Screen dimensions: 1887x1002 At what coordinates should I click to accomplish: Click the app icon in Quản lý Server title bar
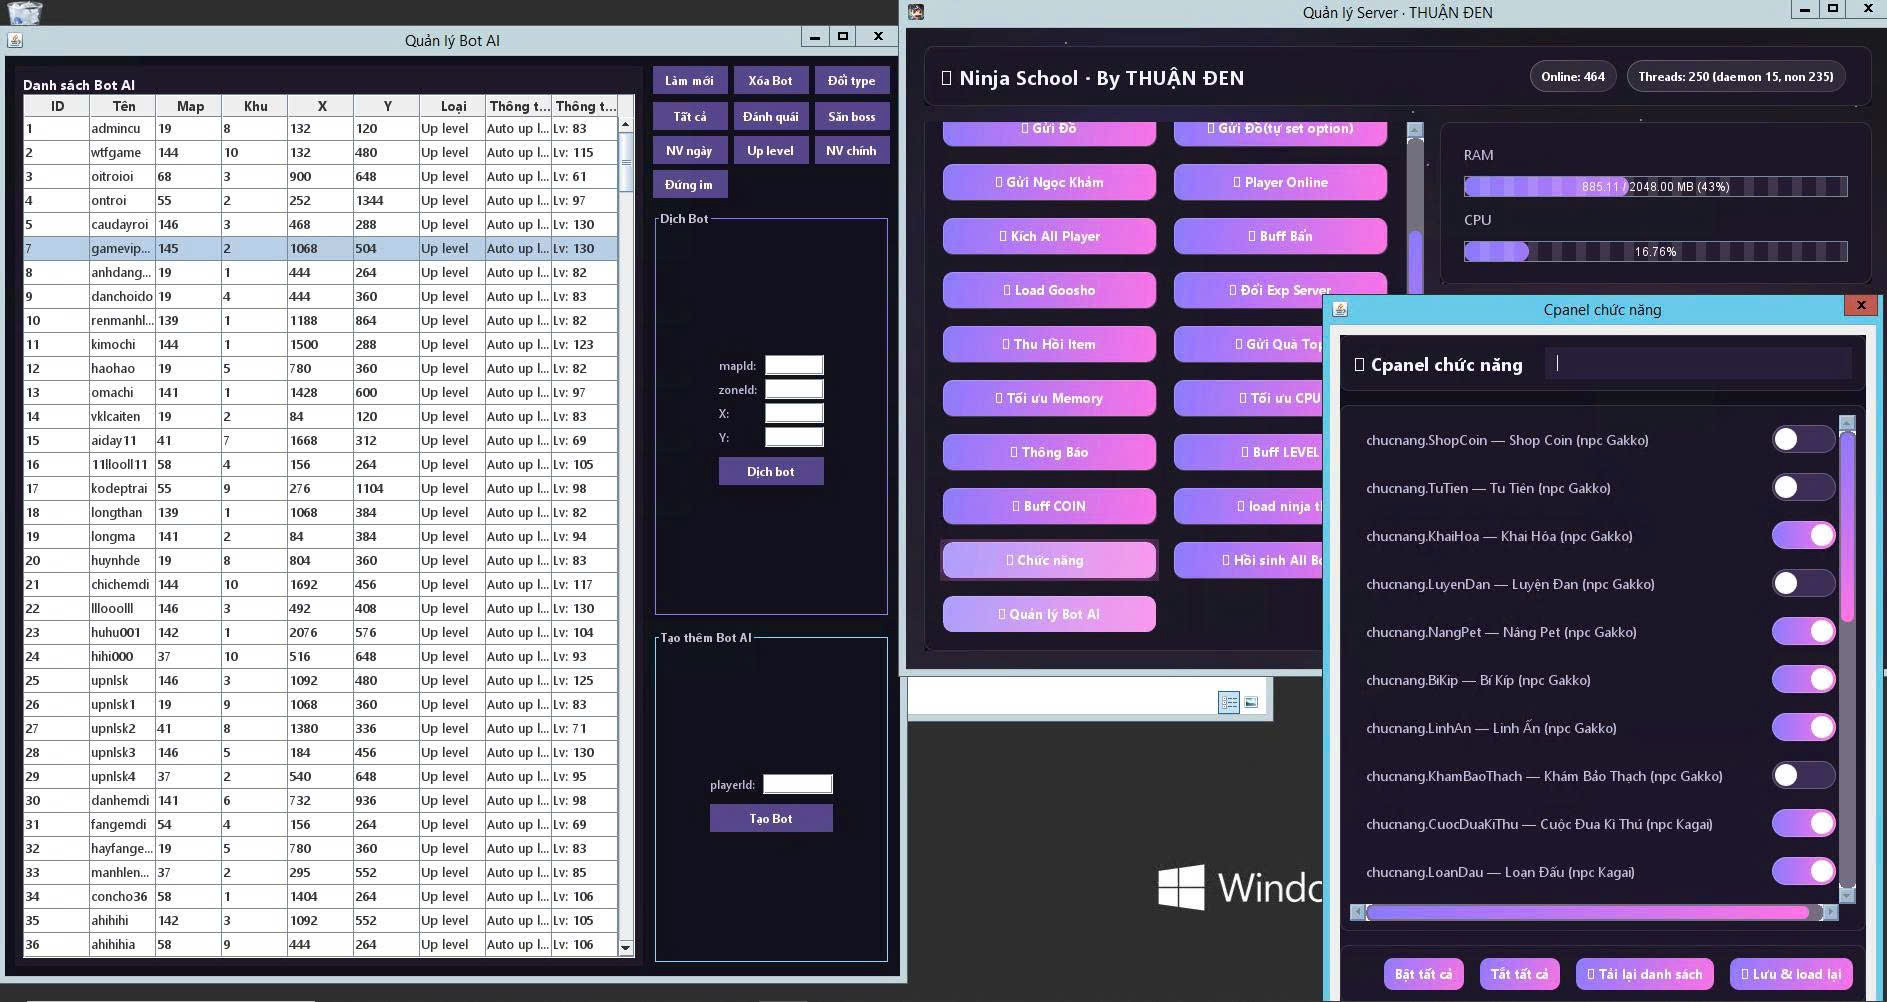(x=916, y=12)
